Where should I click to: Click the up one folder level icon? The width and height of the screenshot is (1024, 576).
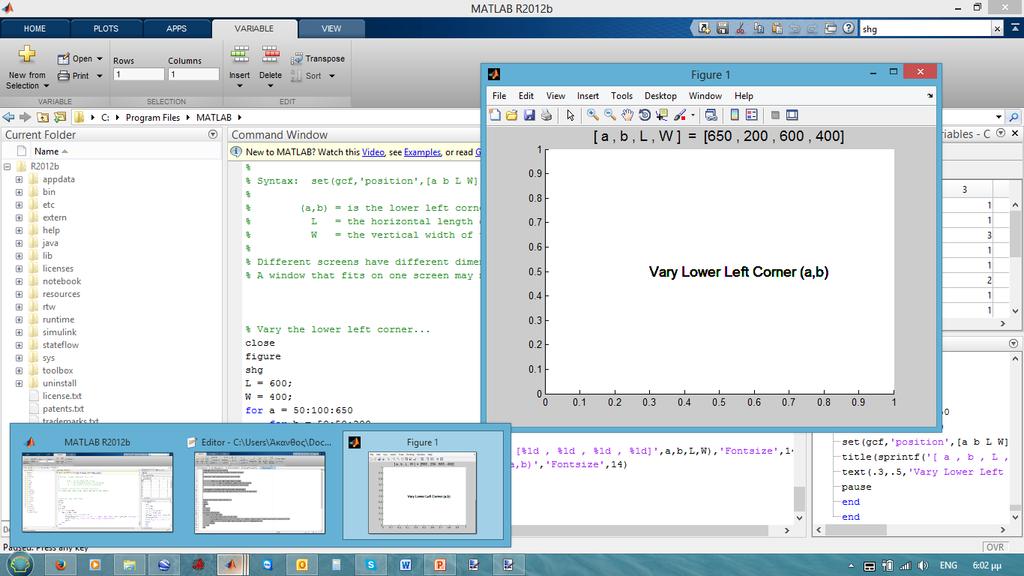(x=42, y=117)
